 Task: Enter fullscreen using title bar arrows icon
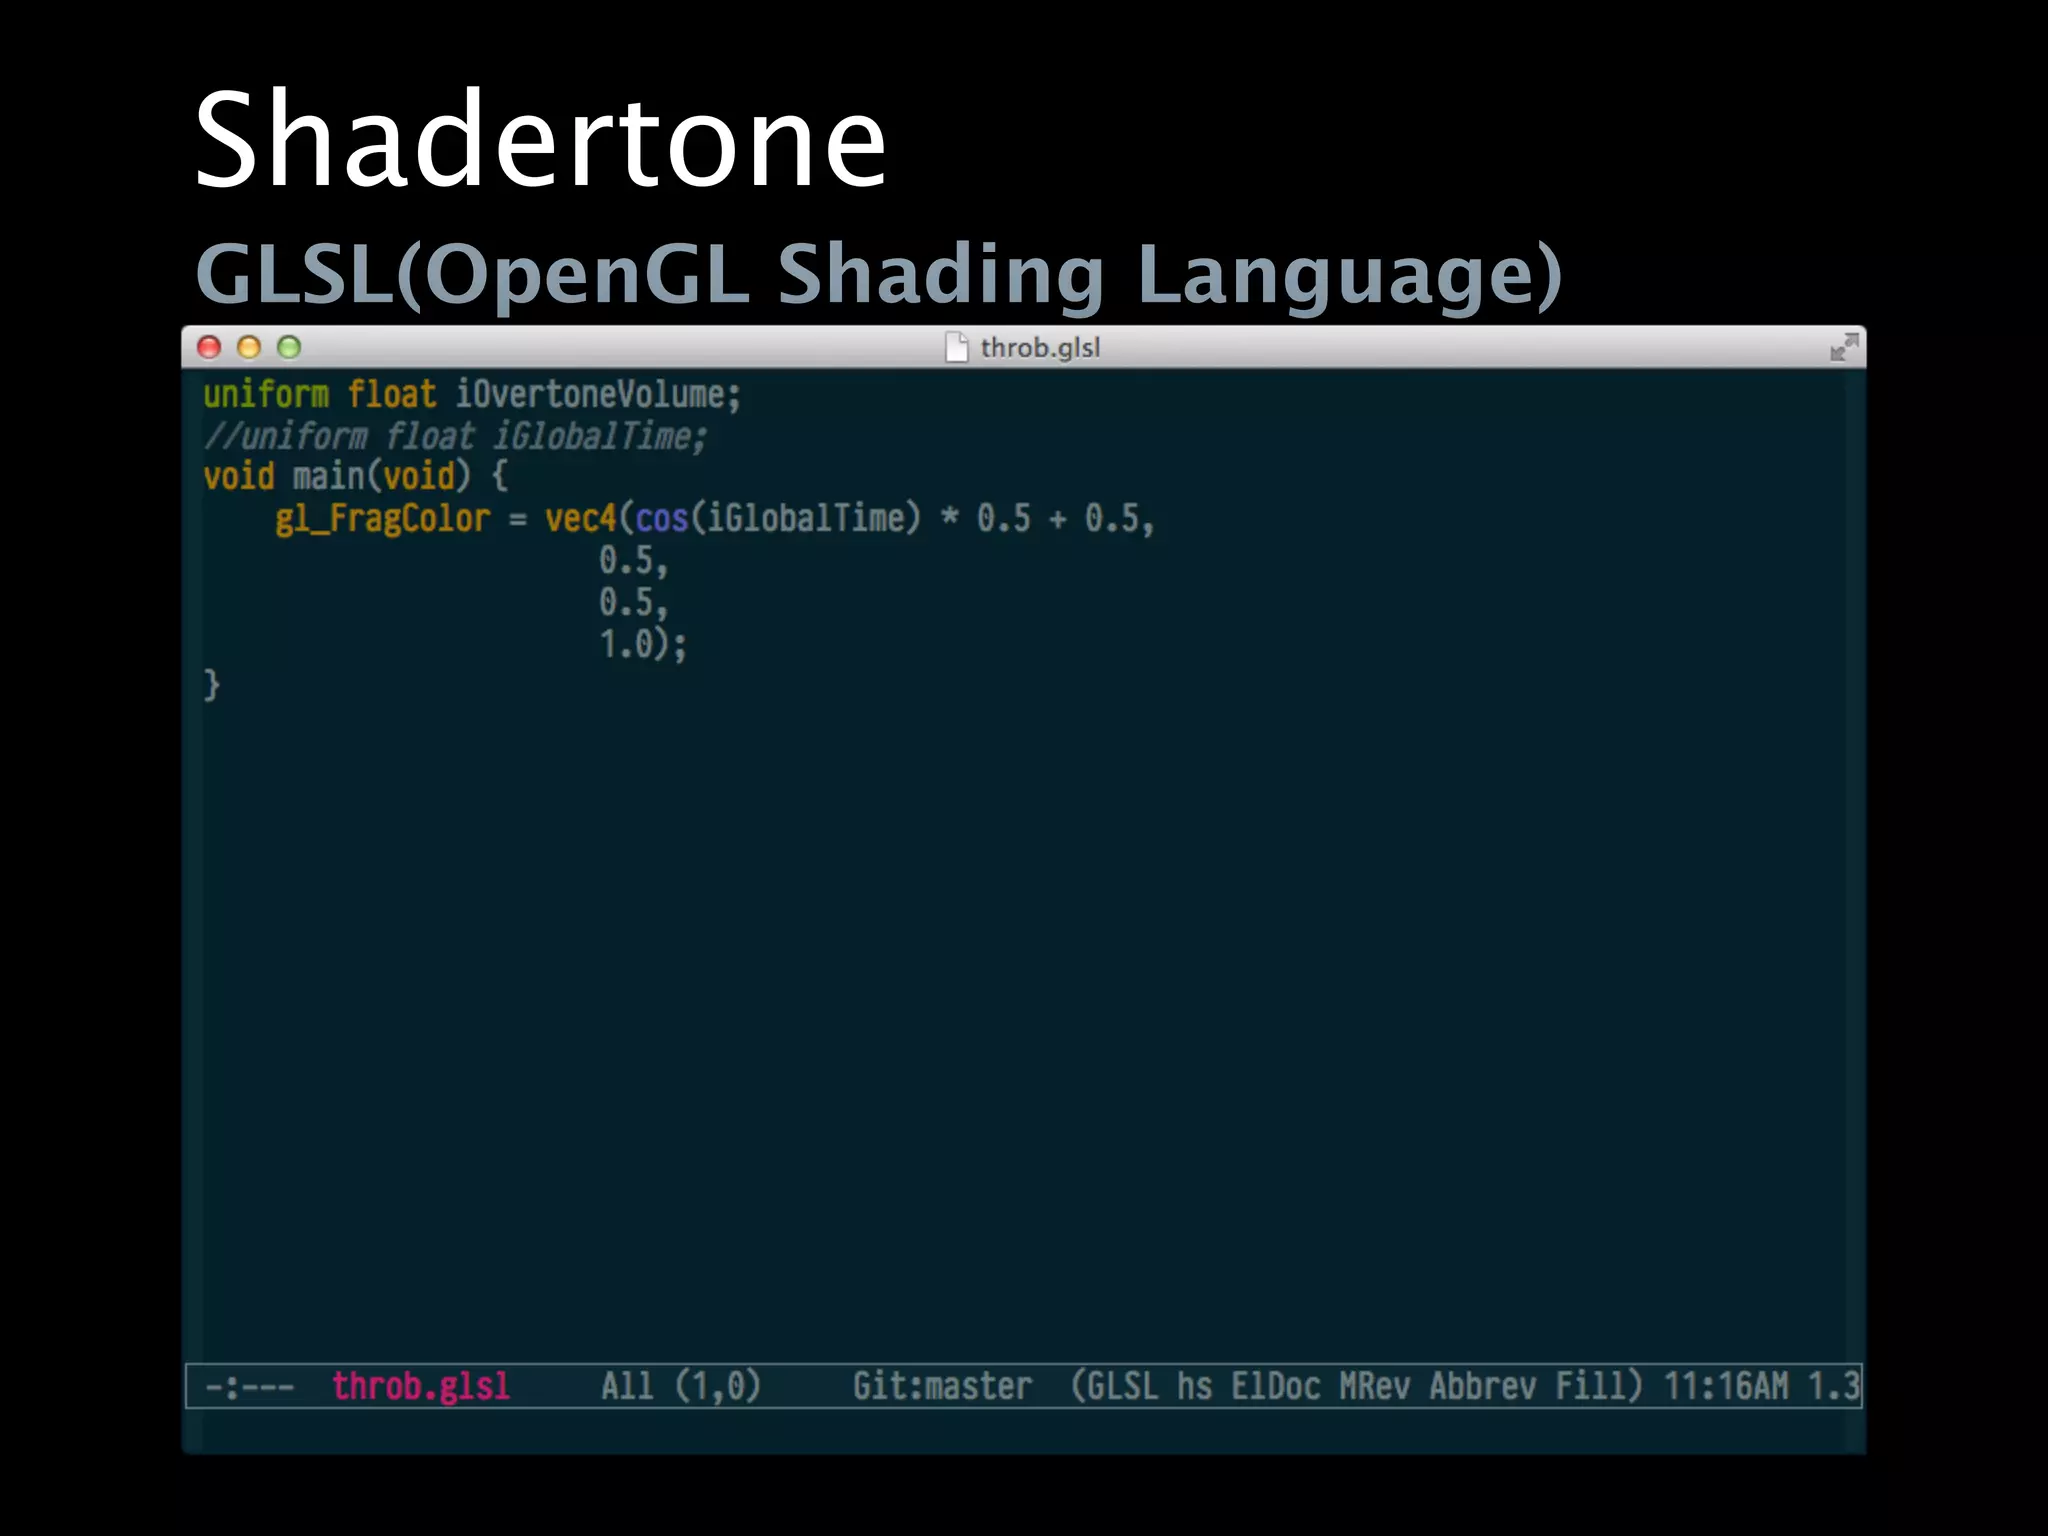point(1843,347)
